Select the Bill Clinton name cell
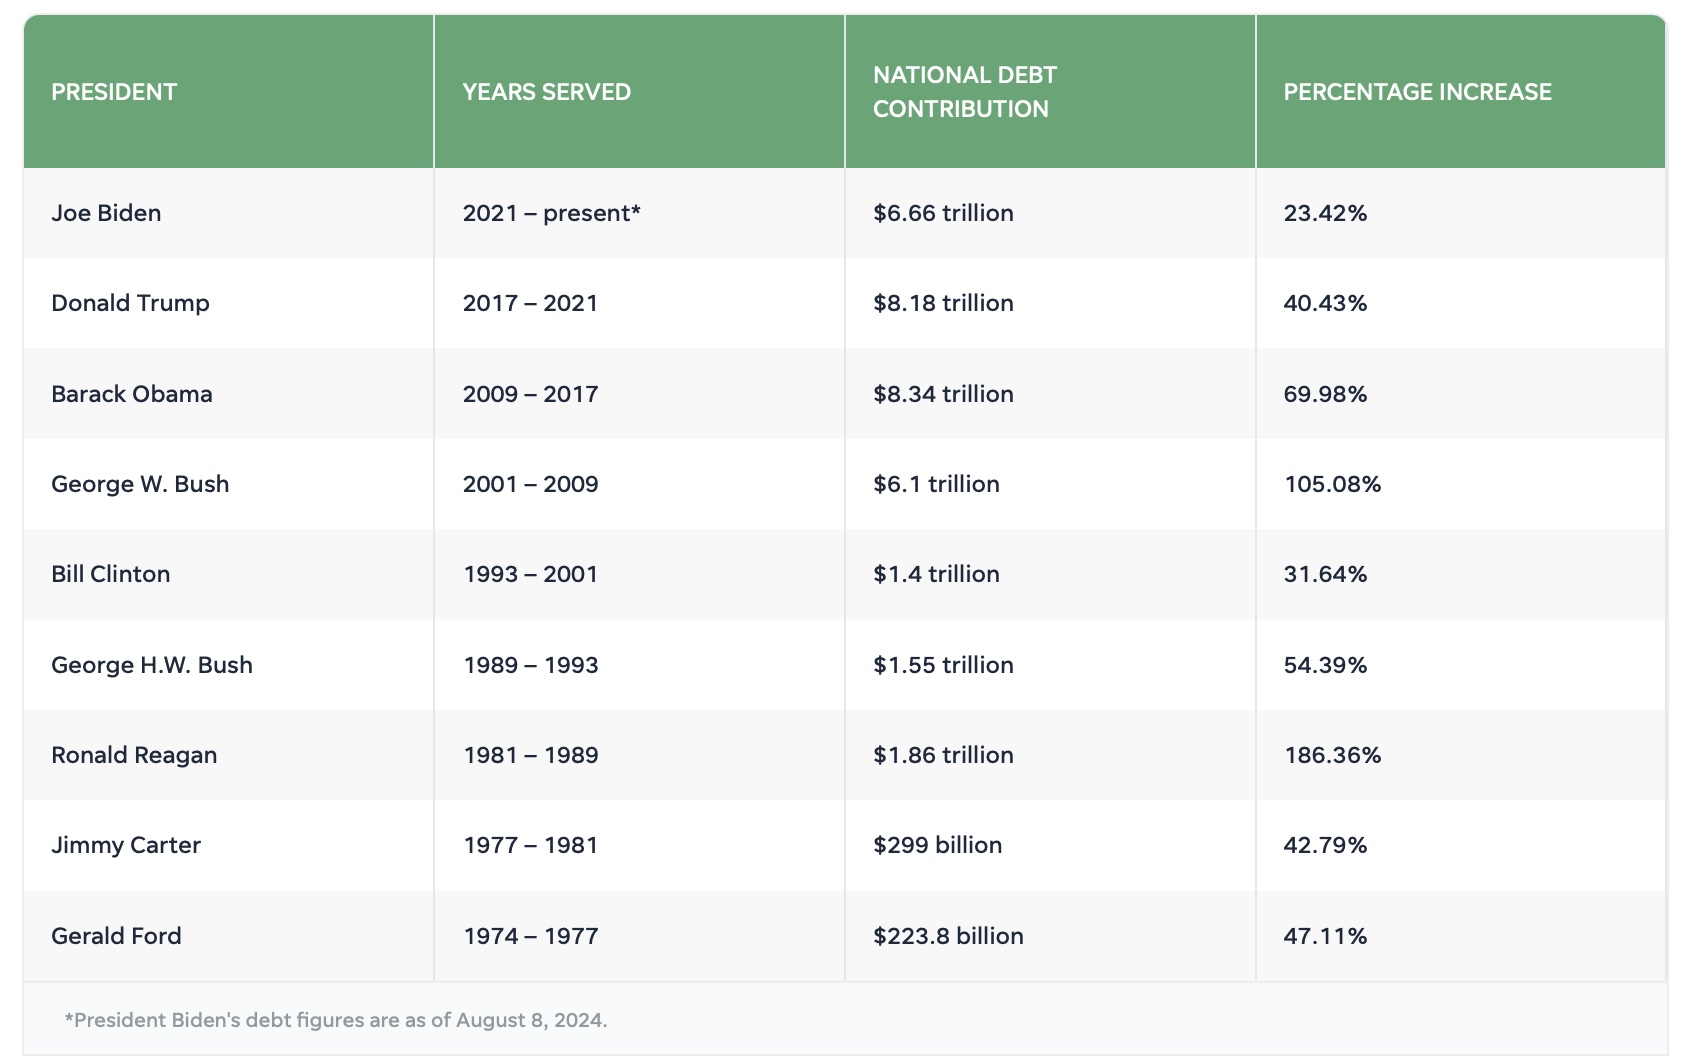This screenshot has width=1696, height=1064. pos(111,574)
